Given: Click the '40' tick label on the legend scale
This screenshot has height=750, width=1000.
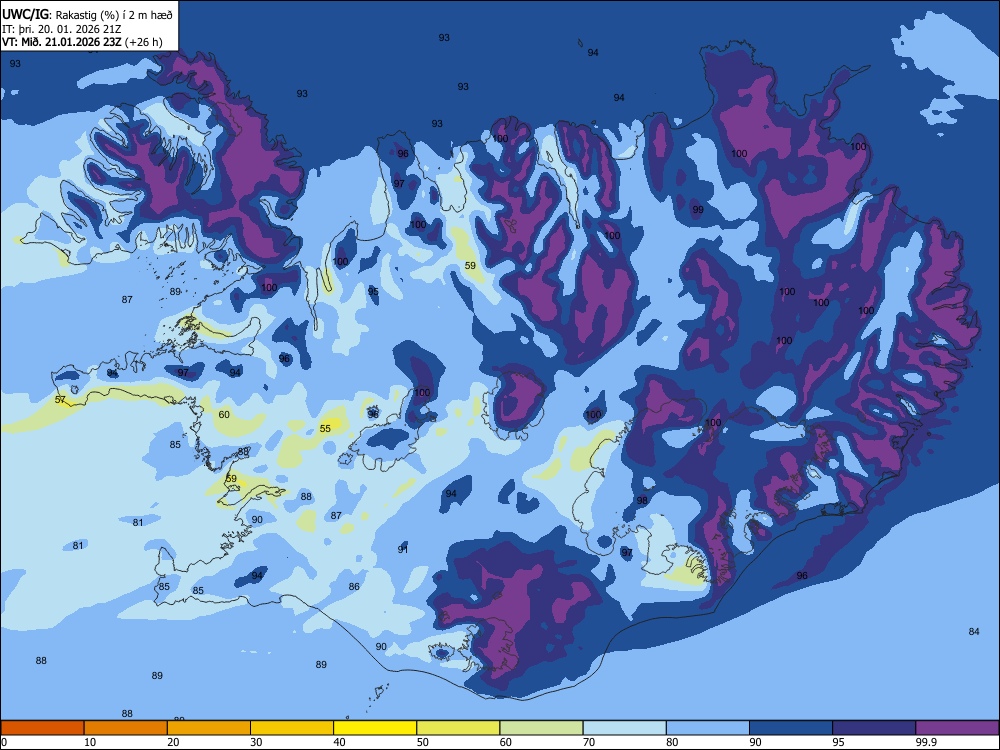Looking at the screenshot, I should click(x=339, y=742).
